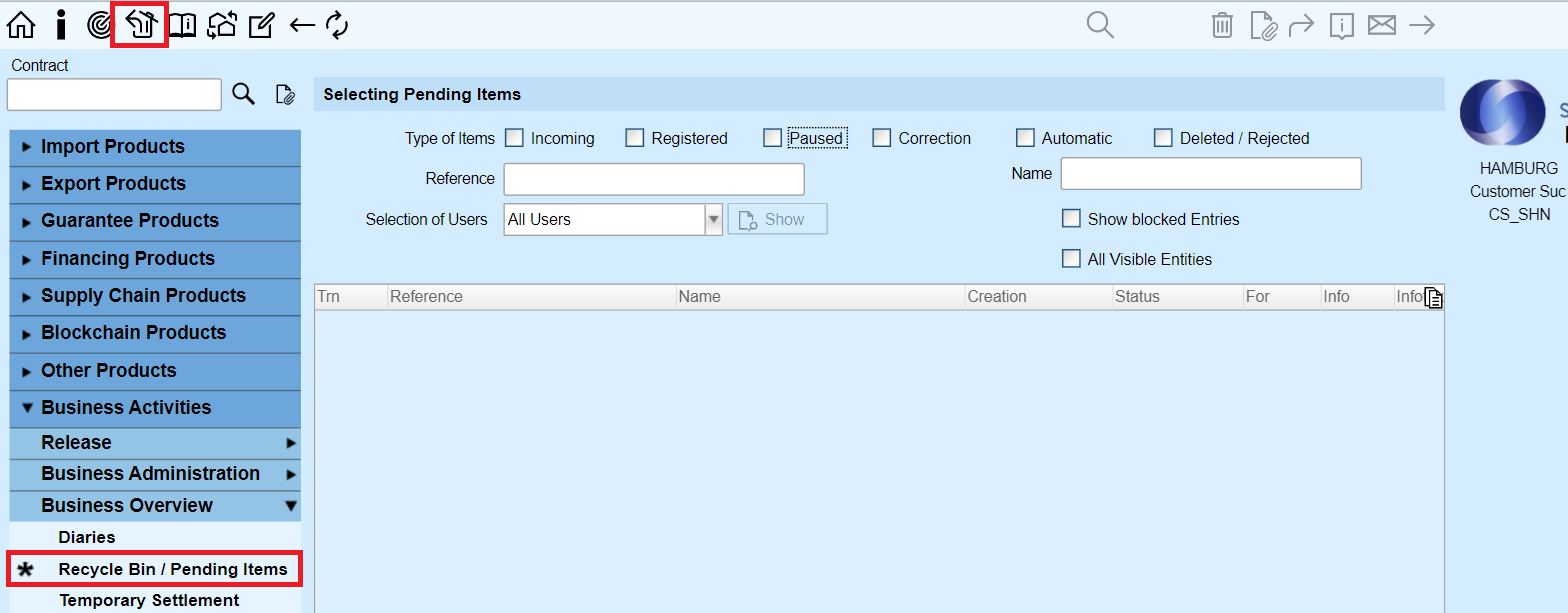
Task: Check the Deleted / Rejected checkbox
Action: (x=1163, y=138)
